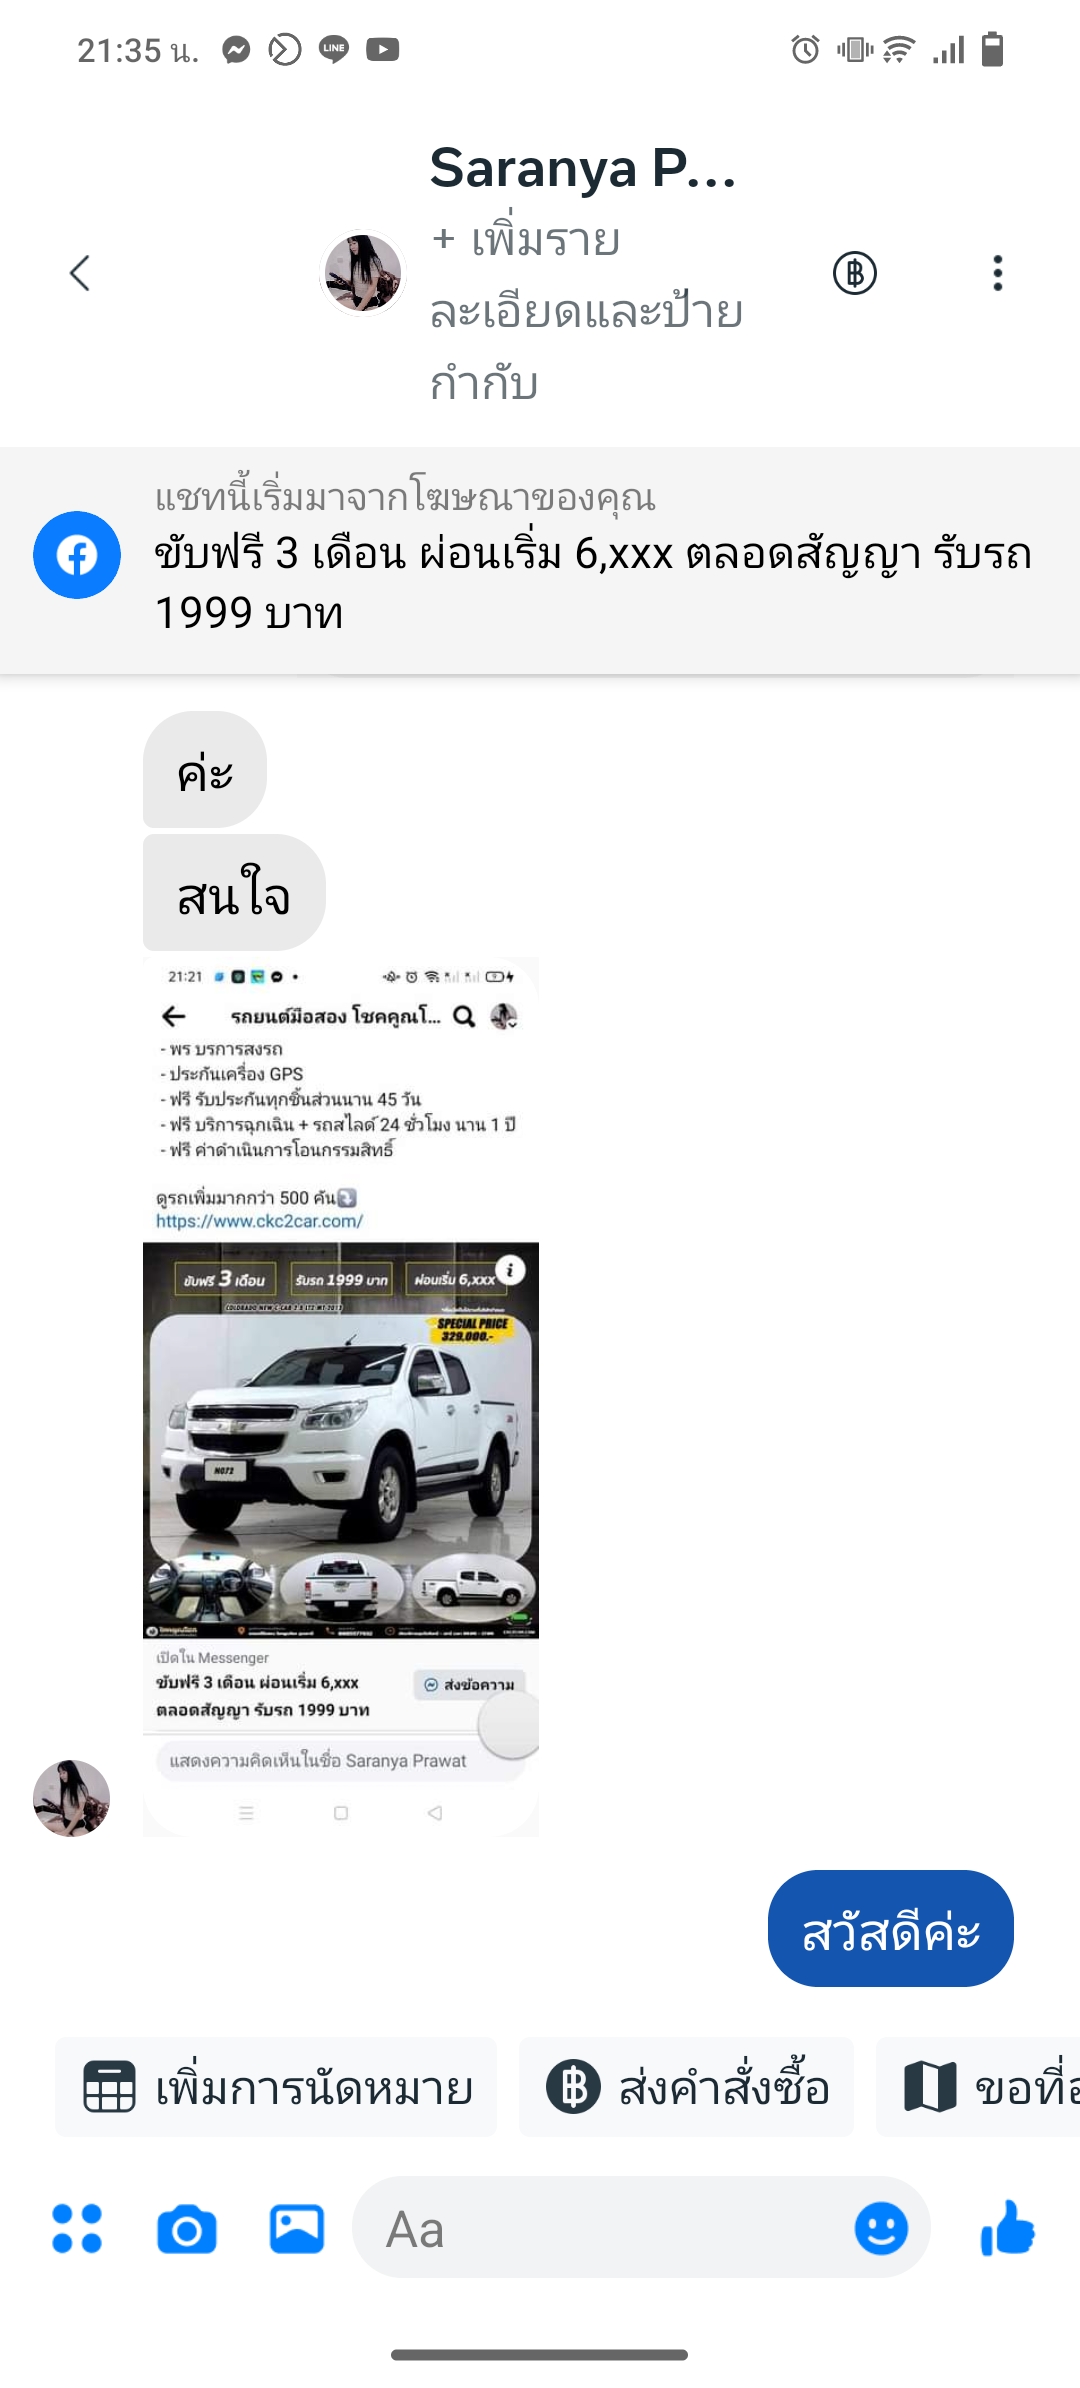1080x2388 pixels.
Task: Open Saranya P... contact name
Action: pos(583,168)
